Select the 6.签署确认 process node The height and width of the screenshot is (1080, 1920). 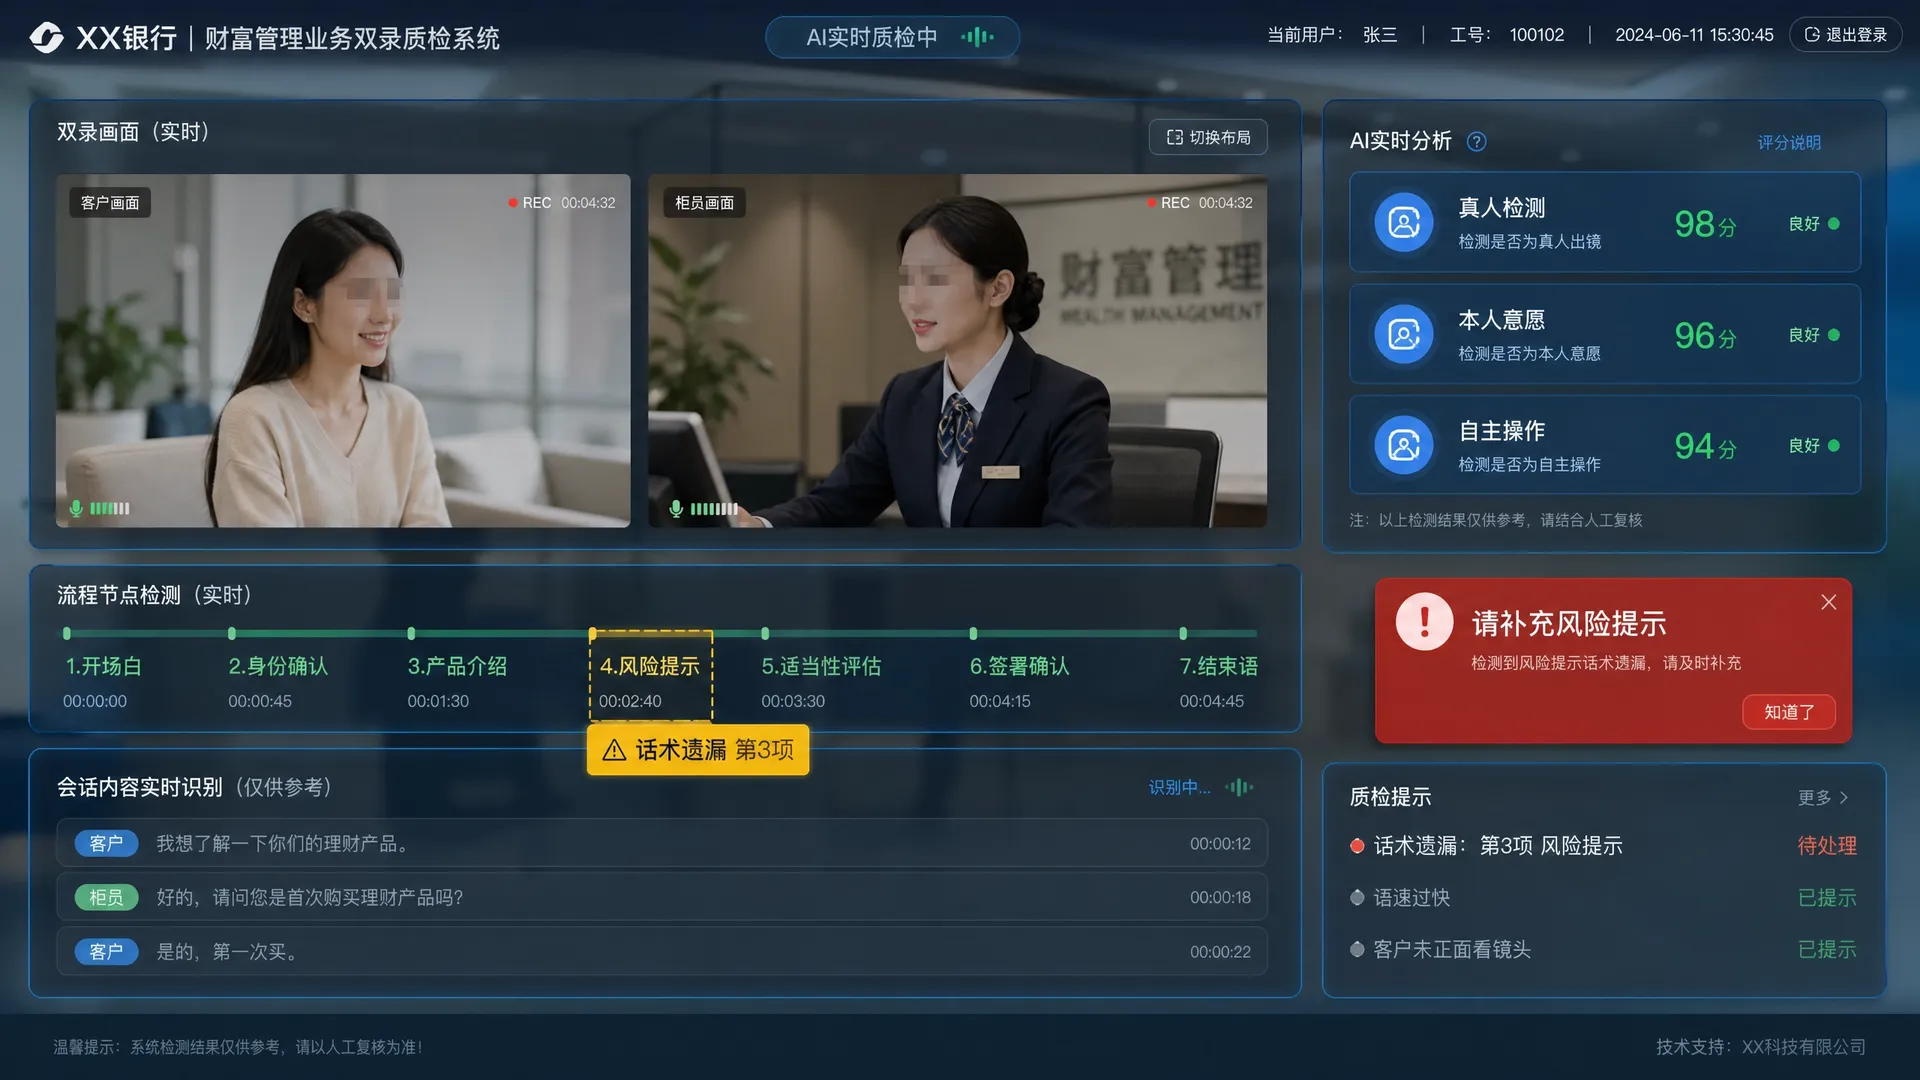click(x=1019, y=667)
